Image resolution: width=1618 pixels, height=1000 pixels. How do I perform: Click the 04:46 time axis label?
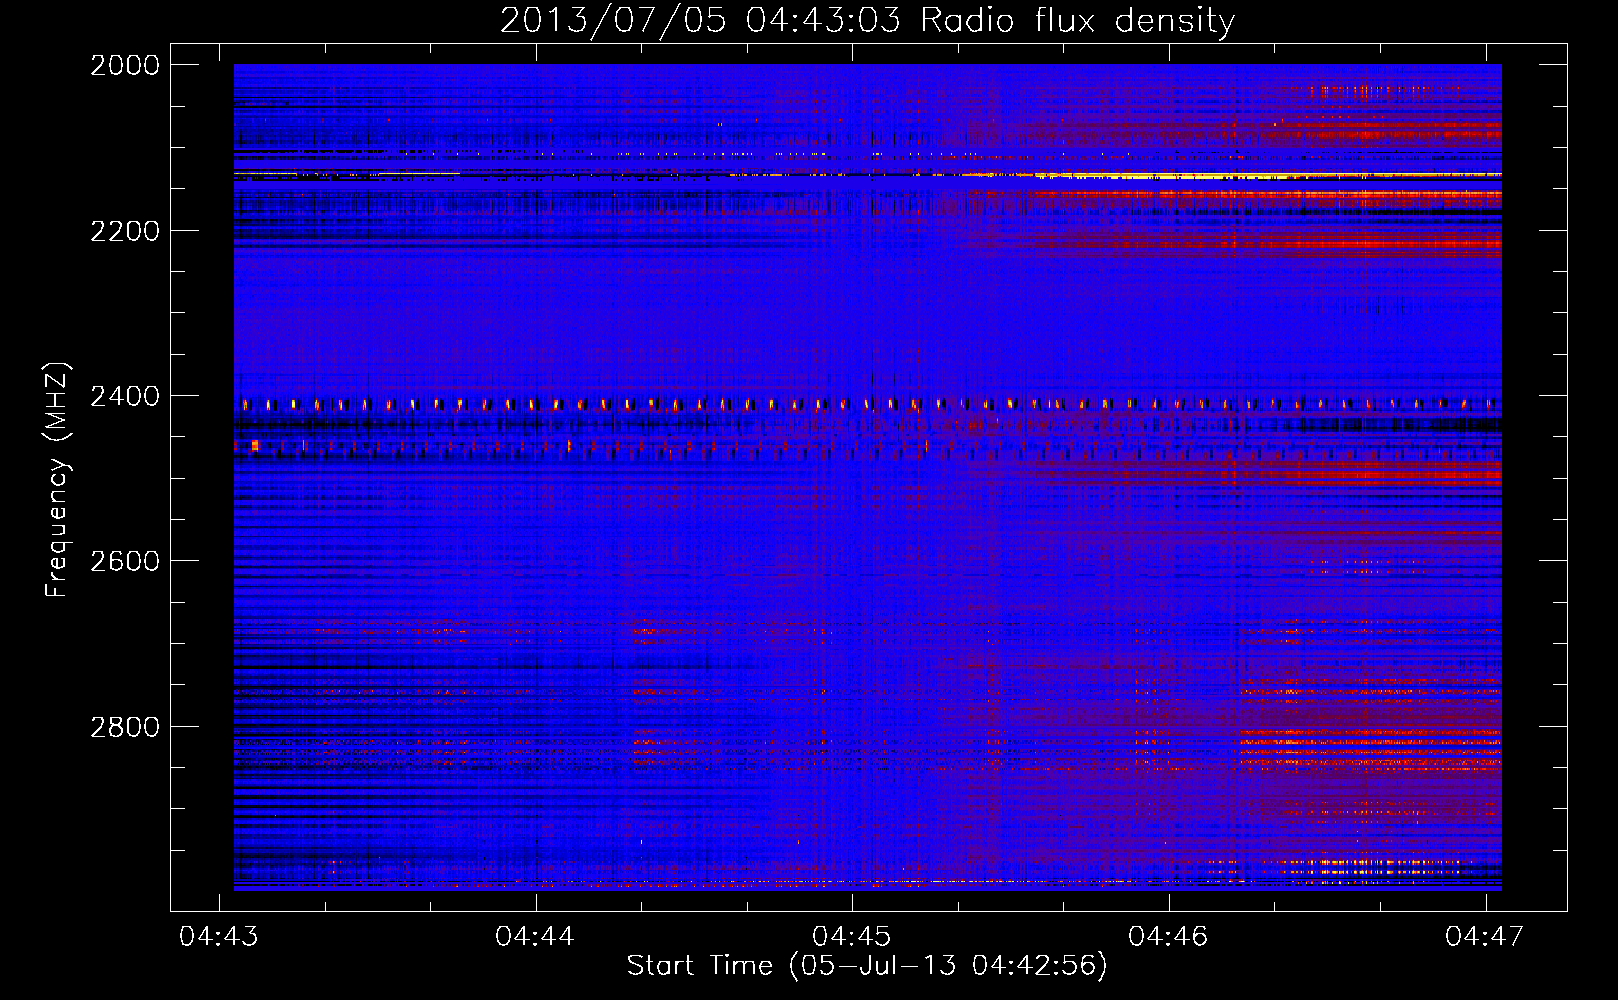[x=1168, y=936]
